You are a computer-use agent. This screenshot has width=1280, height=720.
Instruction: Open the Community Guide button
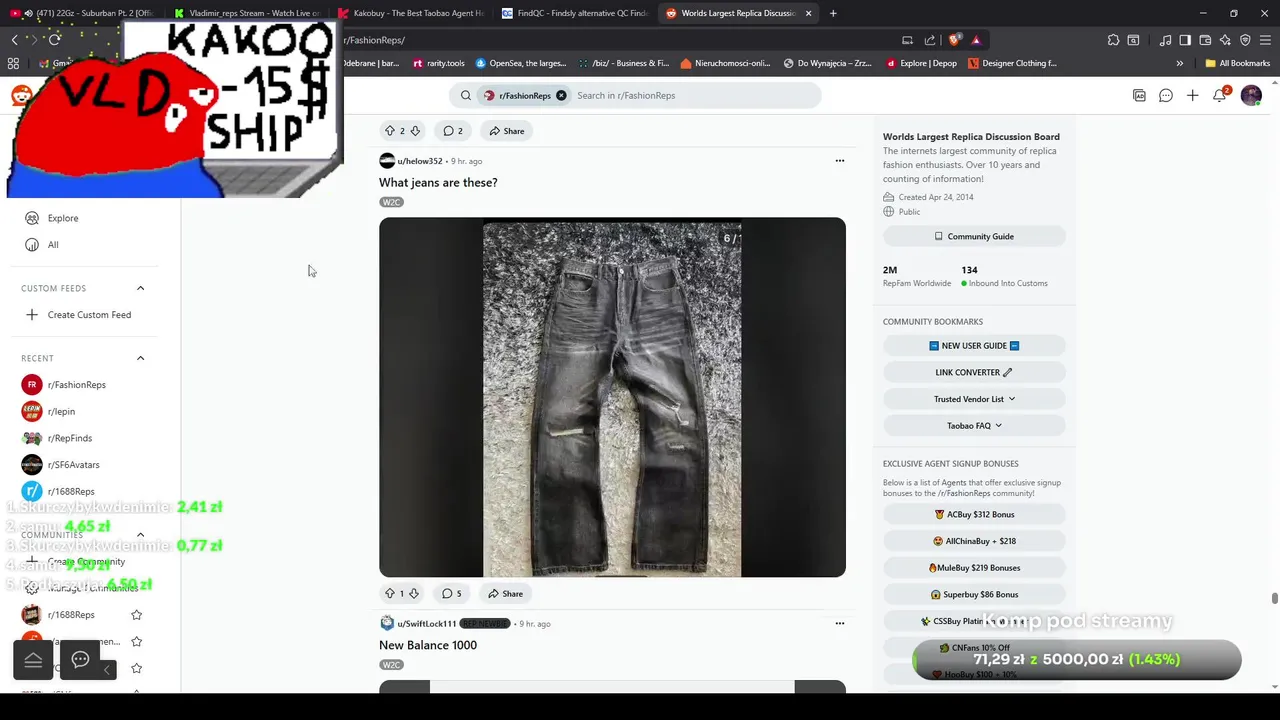pos(974,236)
